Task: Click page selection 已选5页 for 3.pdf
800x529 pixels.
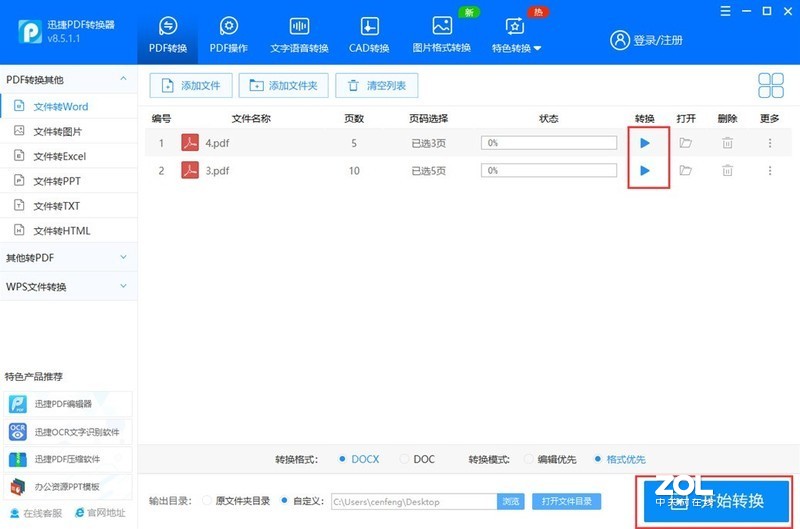Action: [x=429, y=170]
